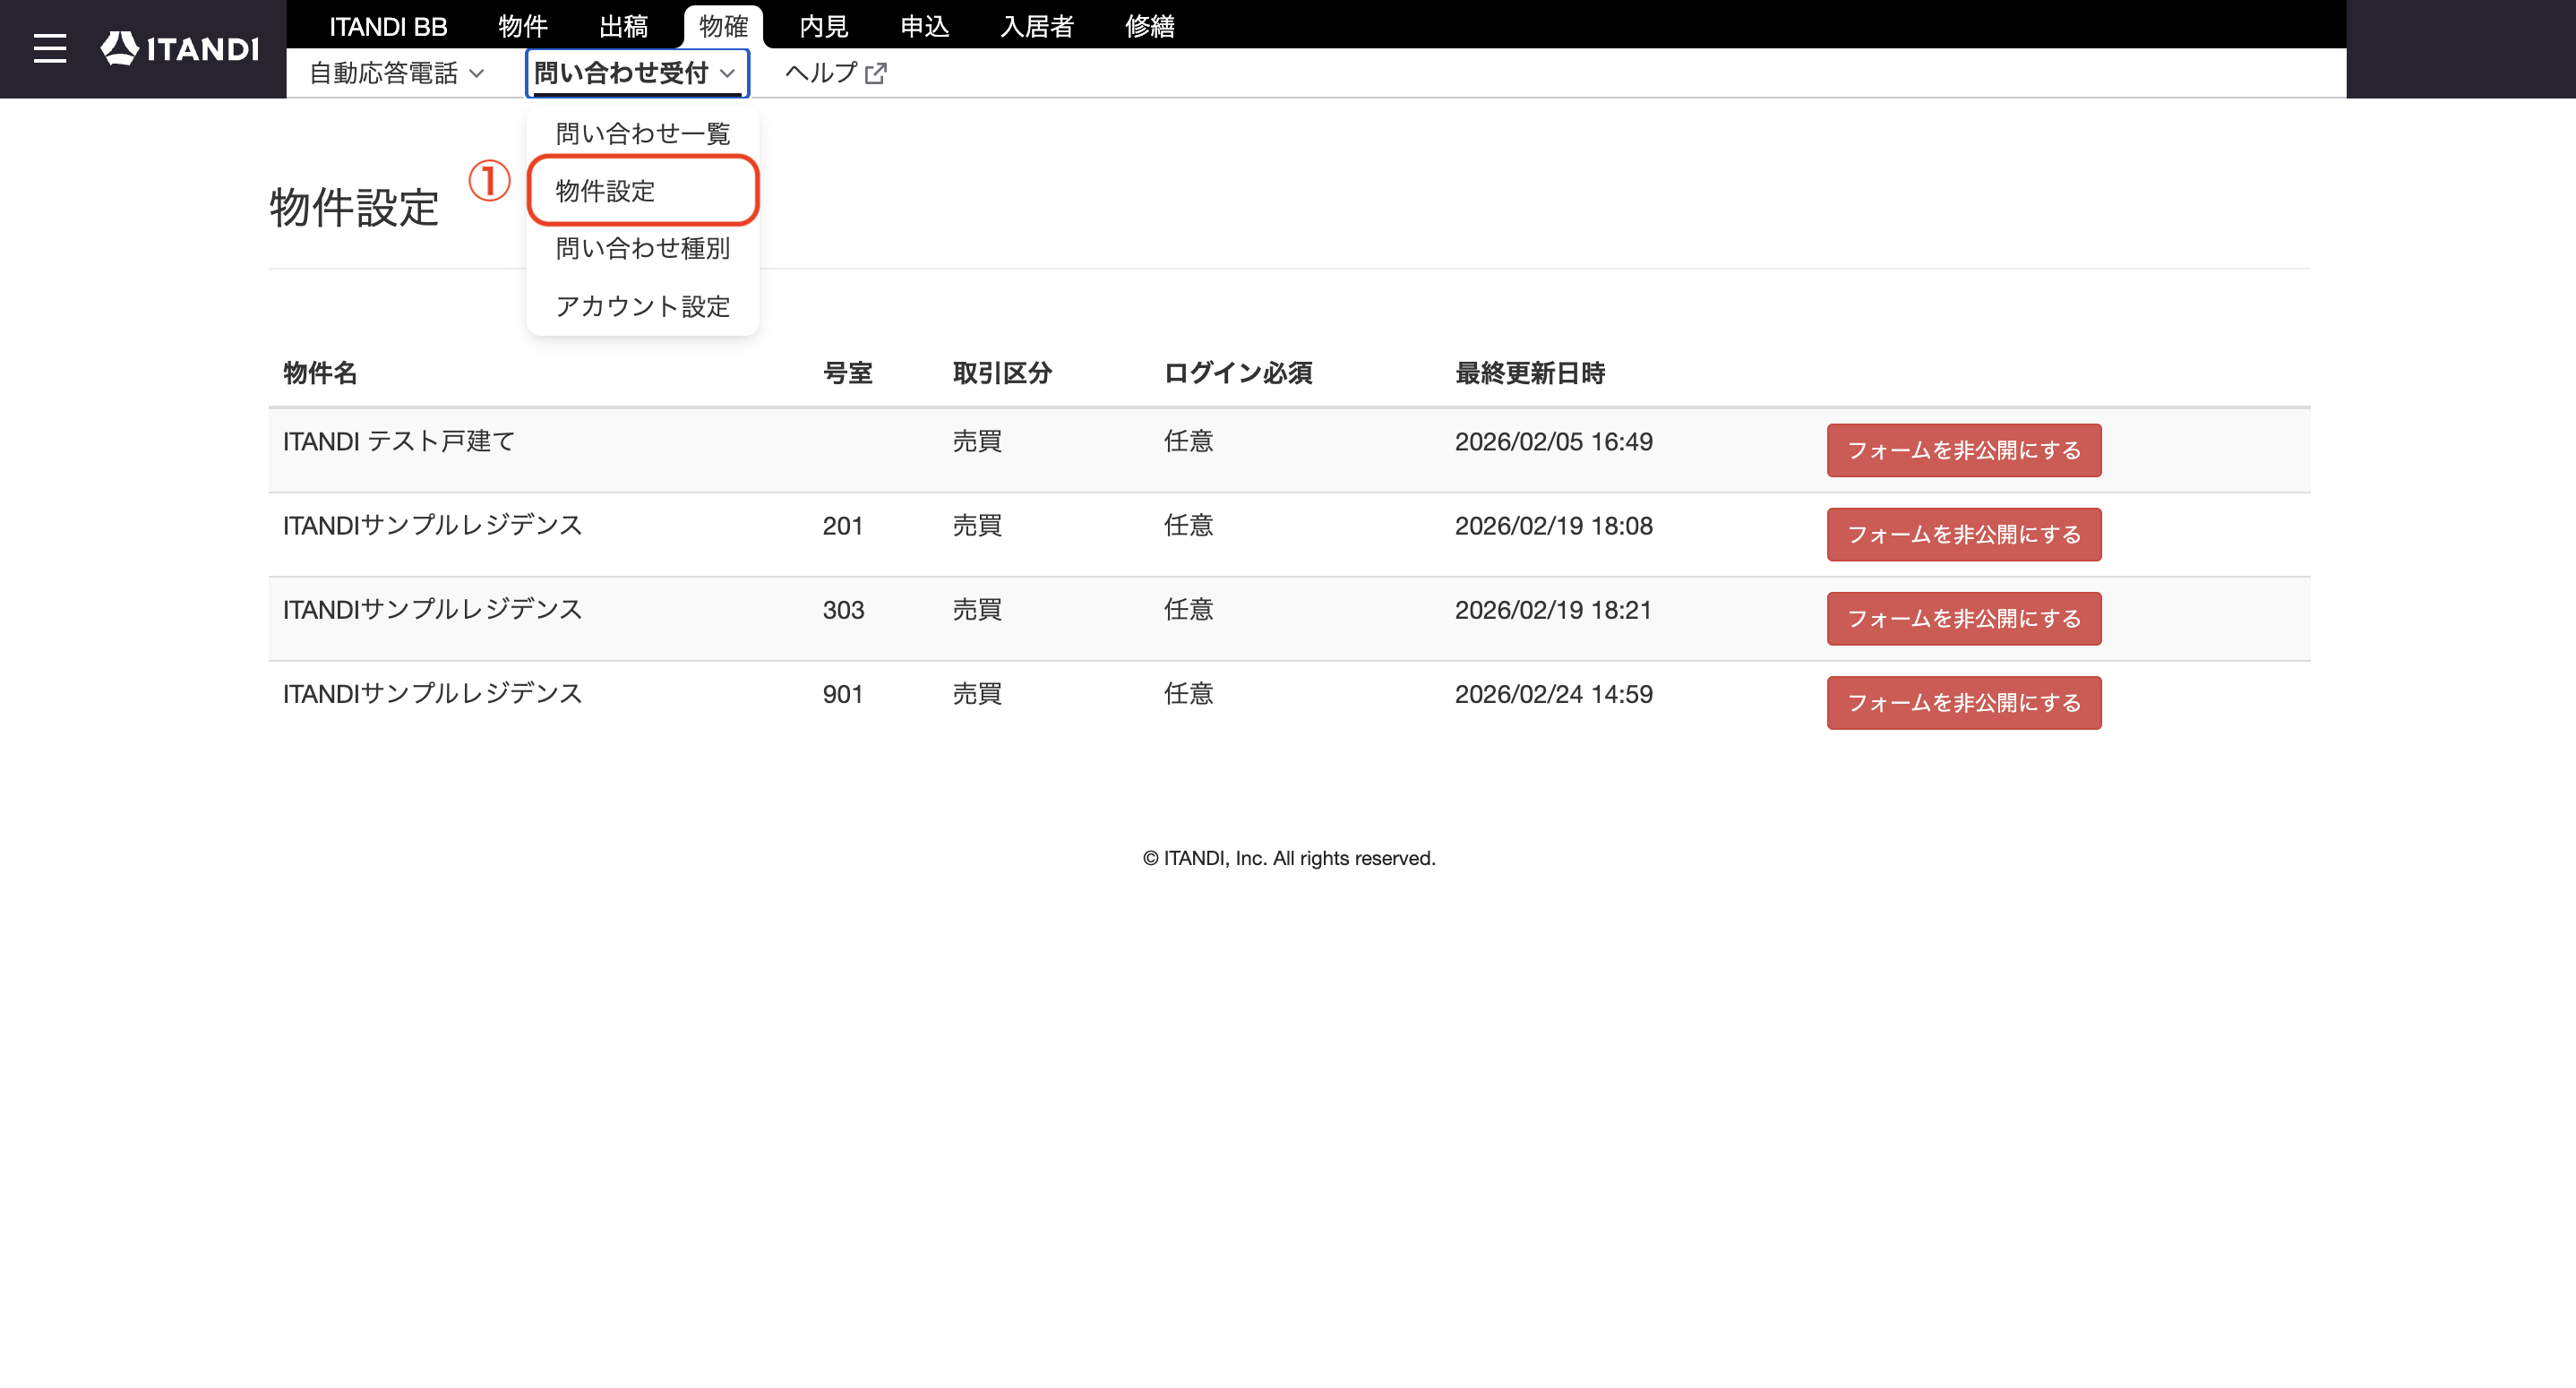2576x1388 pixels.
Task: Click the 2026/02/19 18:08 timestamp
Action: pyautogui.click(x=1554, y=525)
